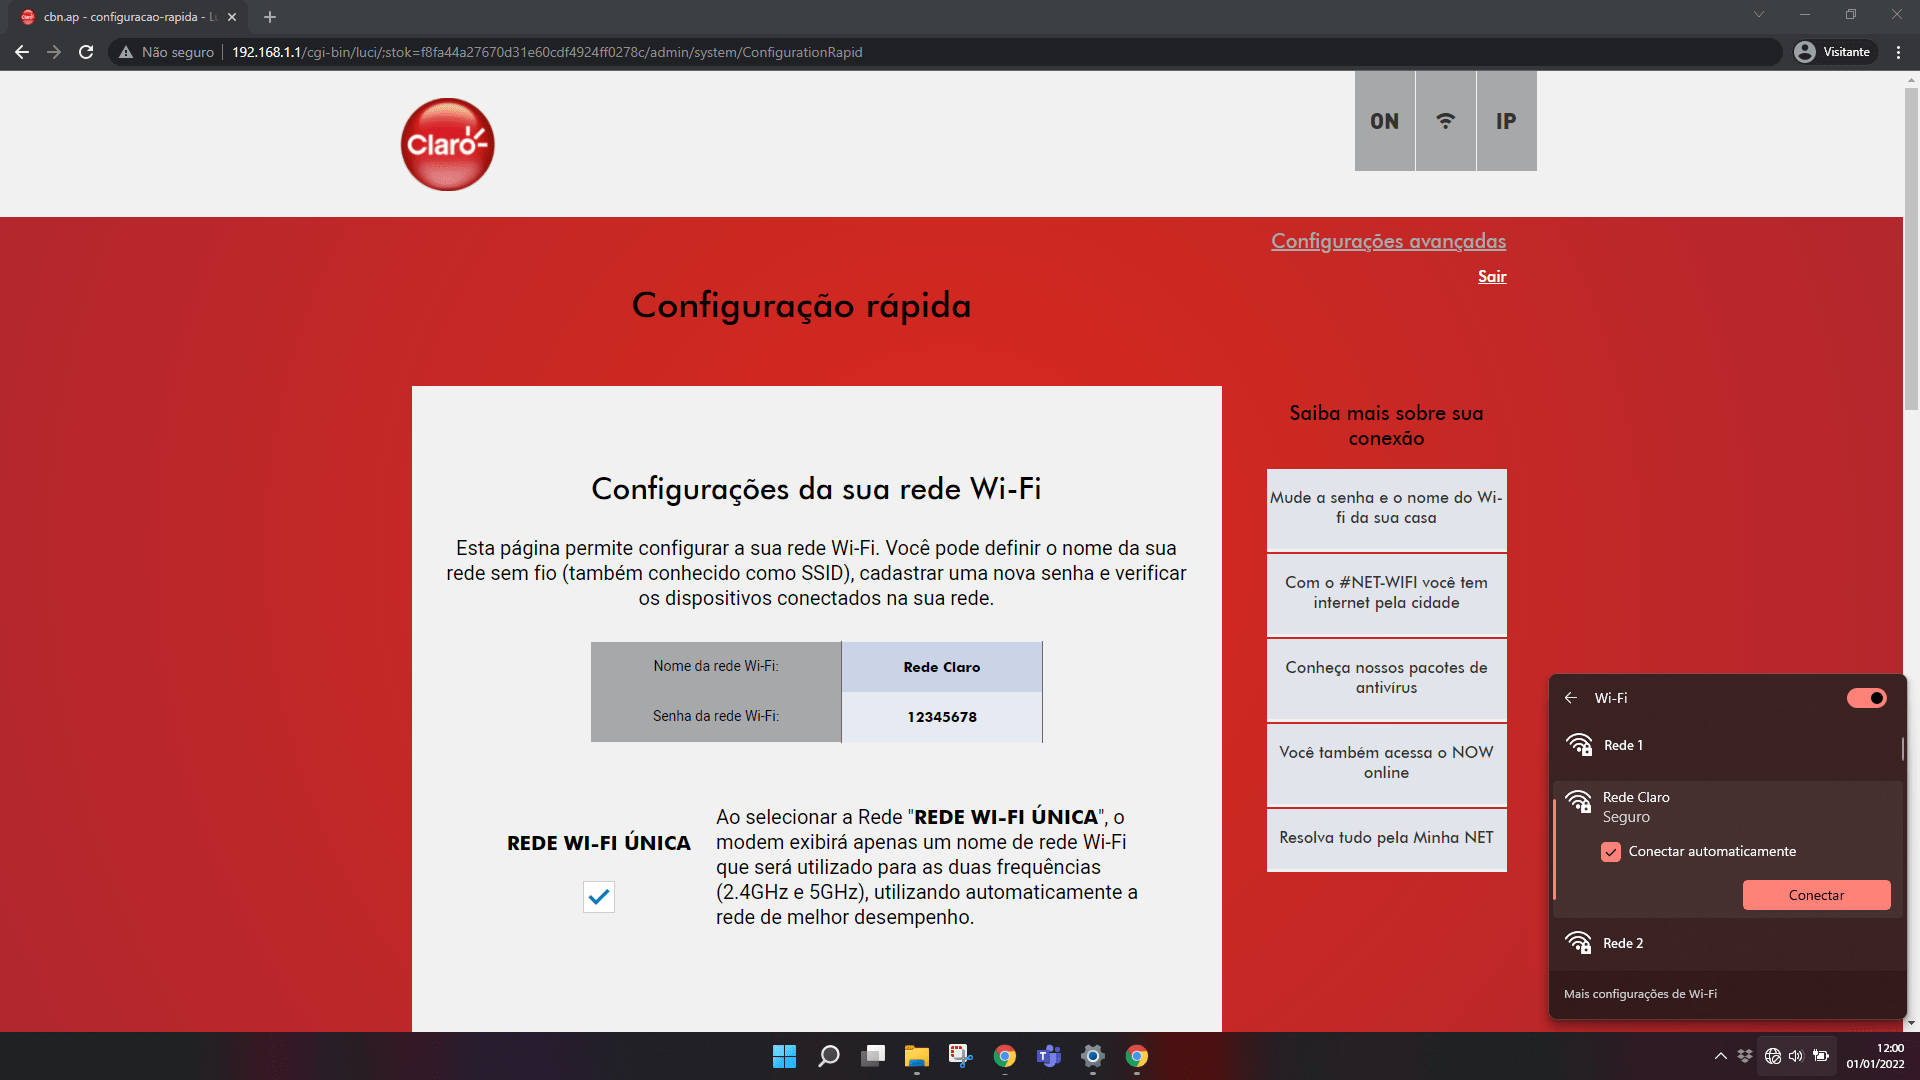Select the Rede 1 network
This screenshot has width=1920, height=1080.
tap(1727, 745)
